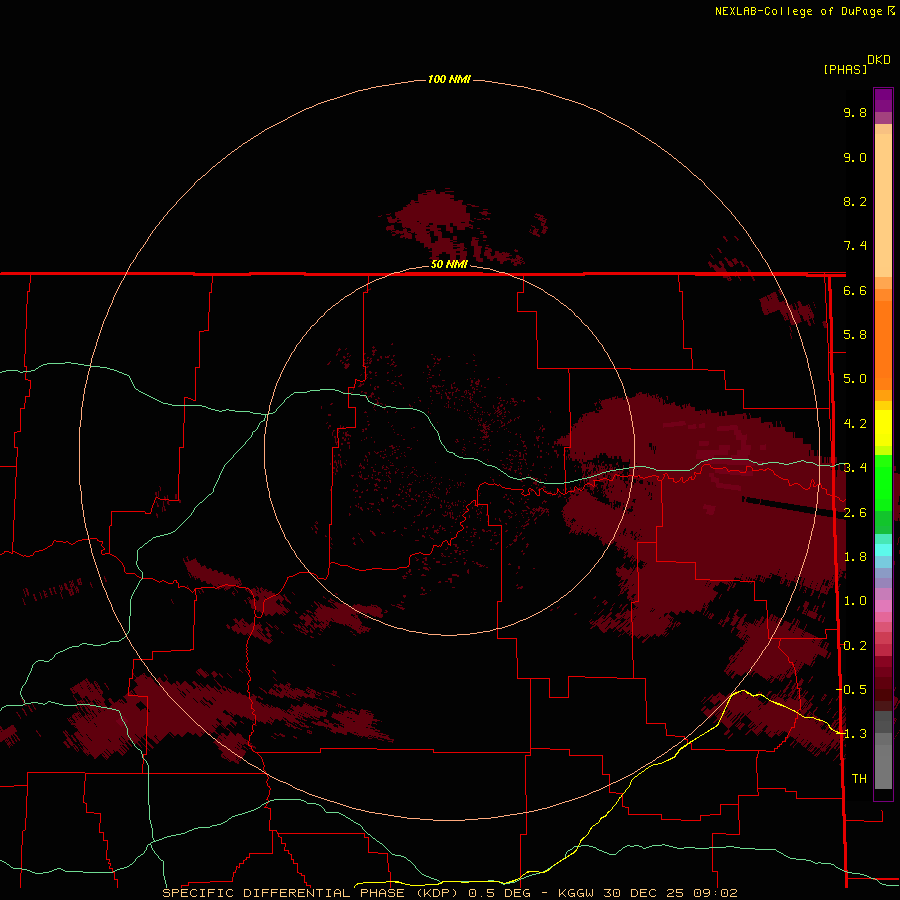Click the 50 NMI range ring label

click(449, 264)
